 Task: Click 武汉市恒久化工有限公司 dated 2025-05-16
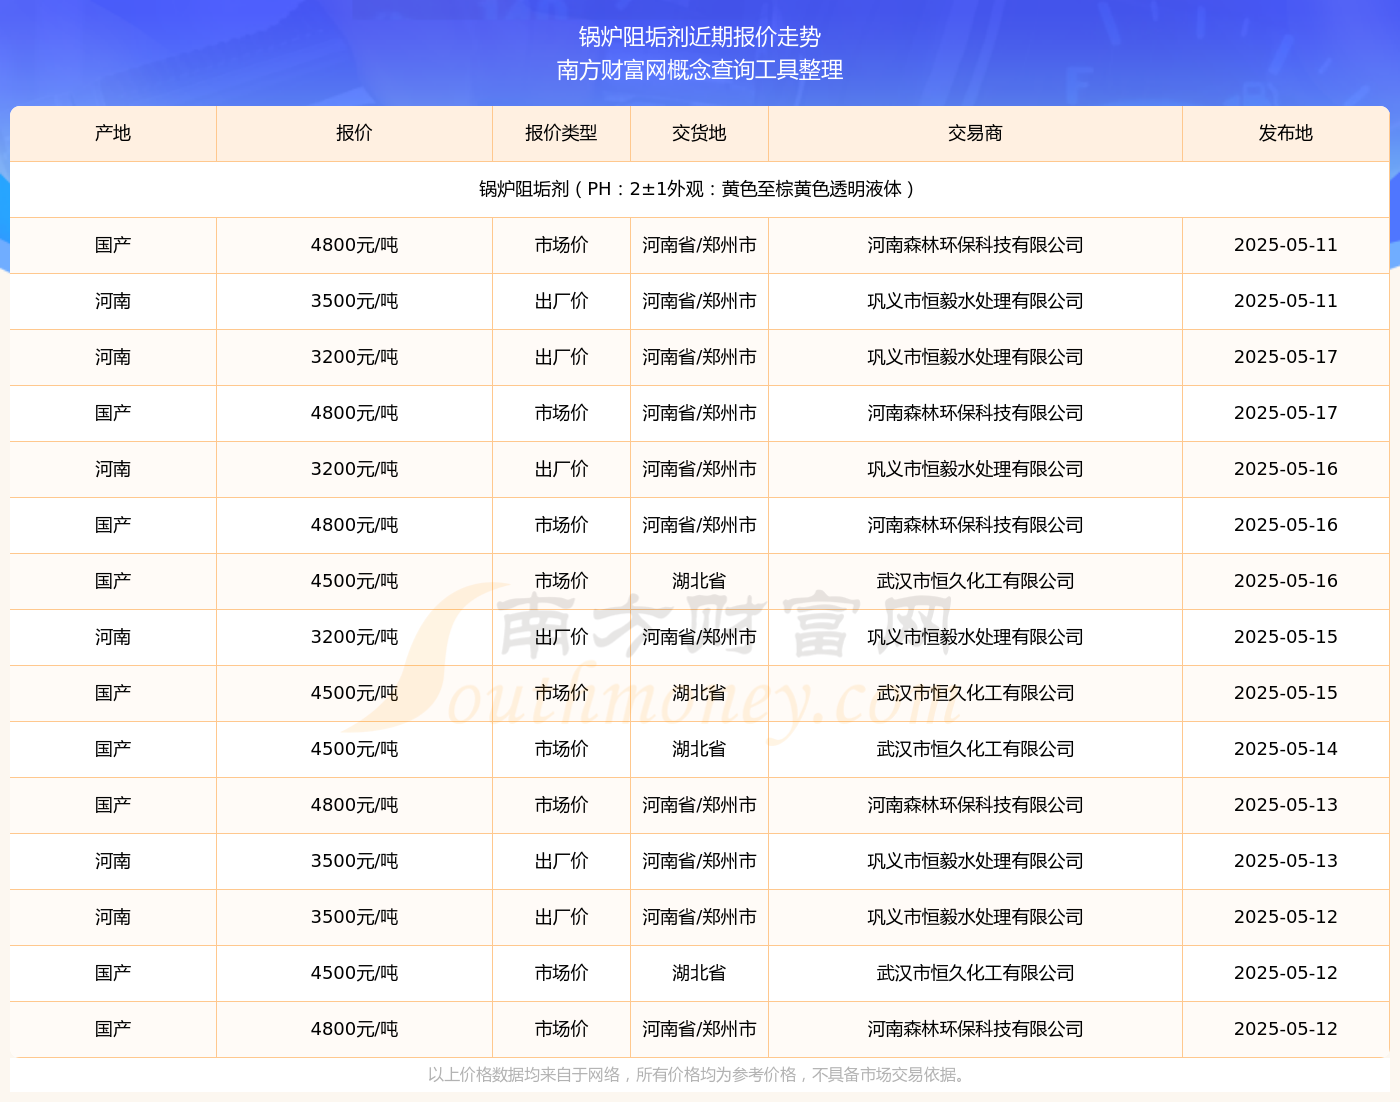(x=975, y=581)
